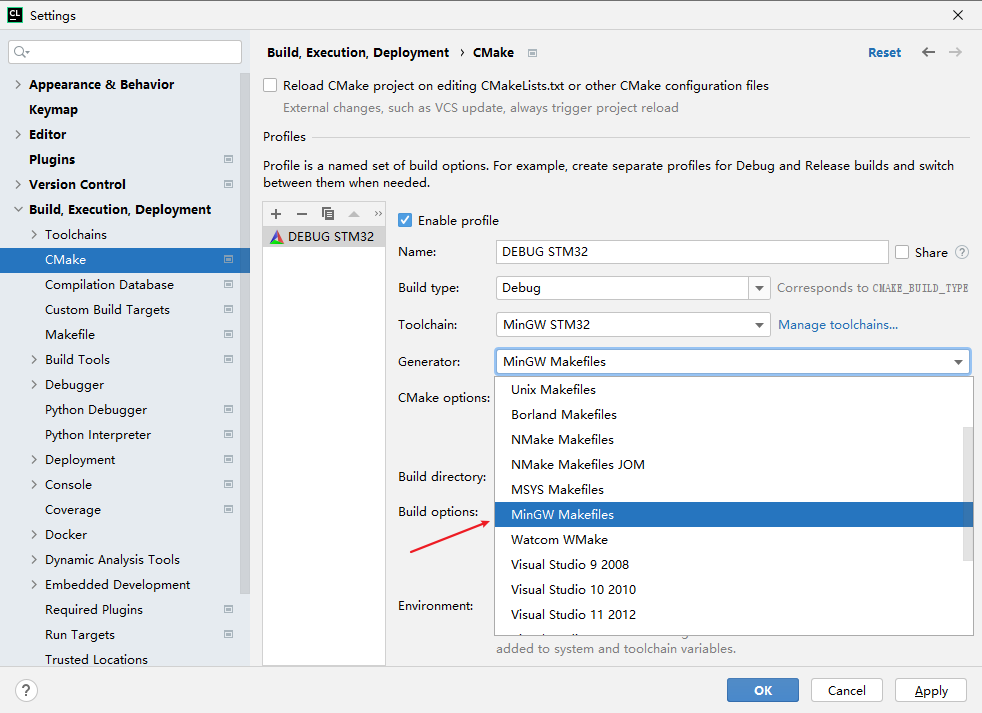Click project-level icon next to CMake breadcrumb
The width and height of the screenshot is (982, 713).
pyautogui.click(x=532, y=53)
